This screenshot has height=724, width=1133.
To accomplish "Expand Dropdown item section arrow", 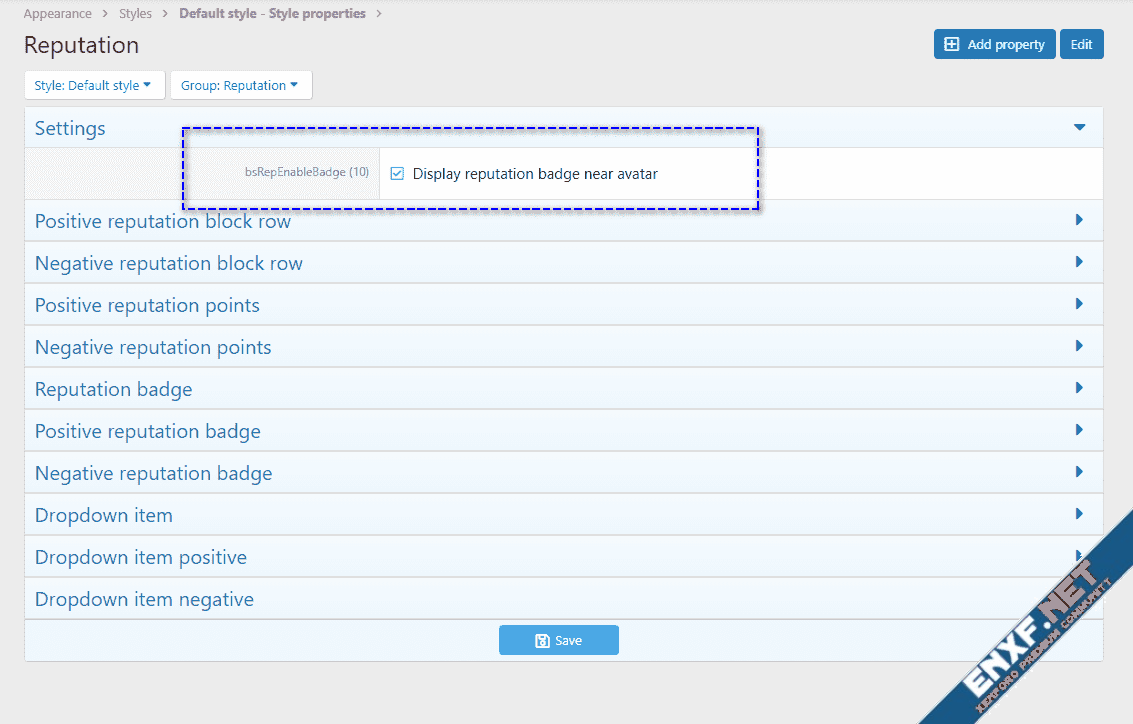I will [1079, 513].
